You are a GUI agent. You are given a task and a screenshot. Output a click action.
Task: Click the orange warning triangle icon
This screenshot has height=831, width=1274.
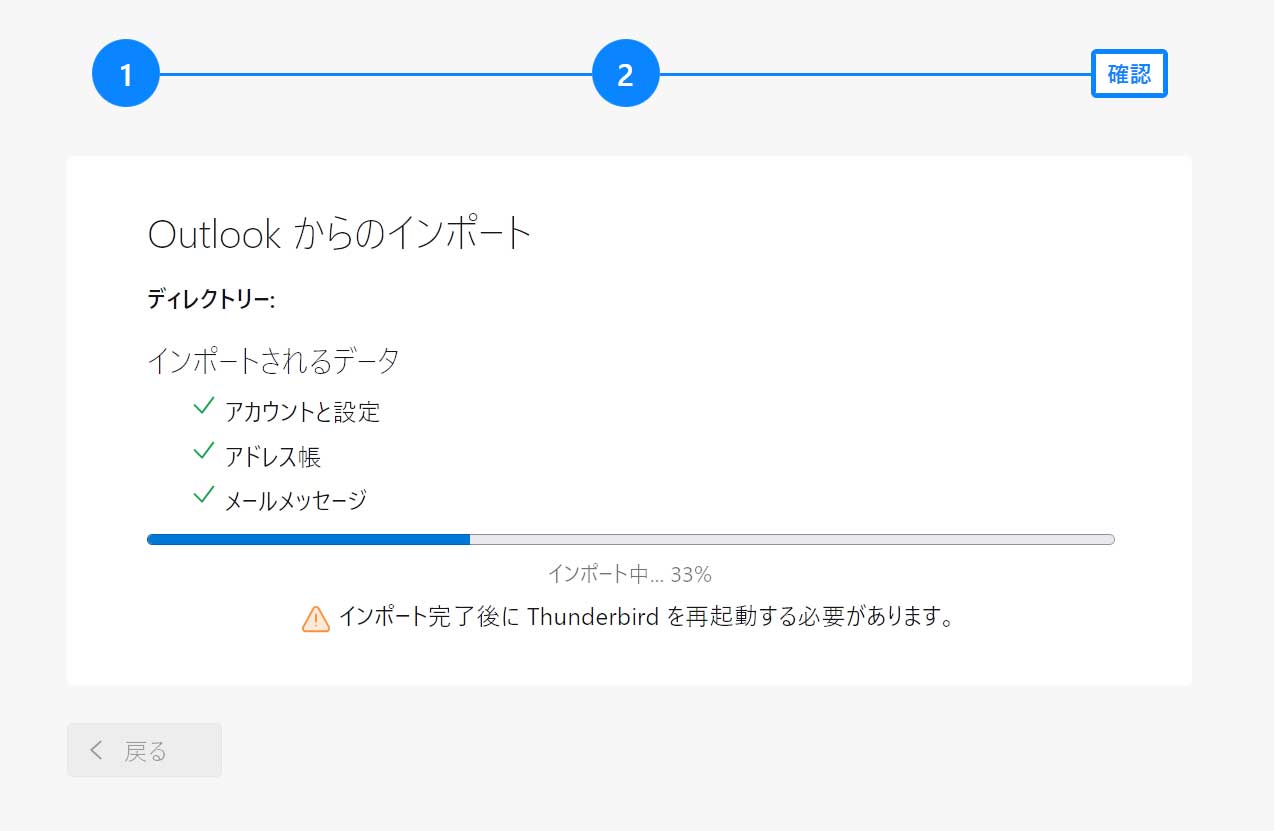[x=315, y=618]
